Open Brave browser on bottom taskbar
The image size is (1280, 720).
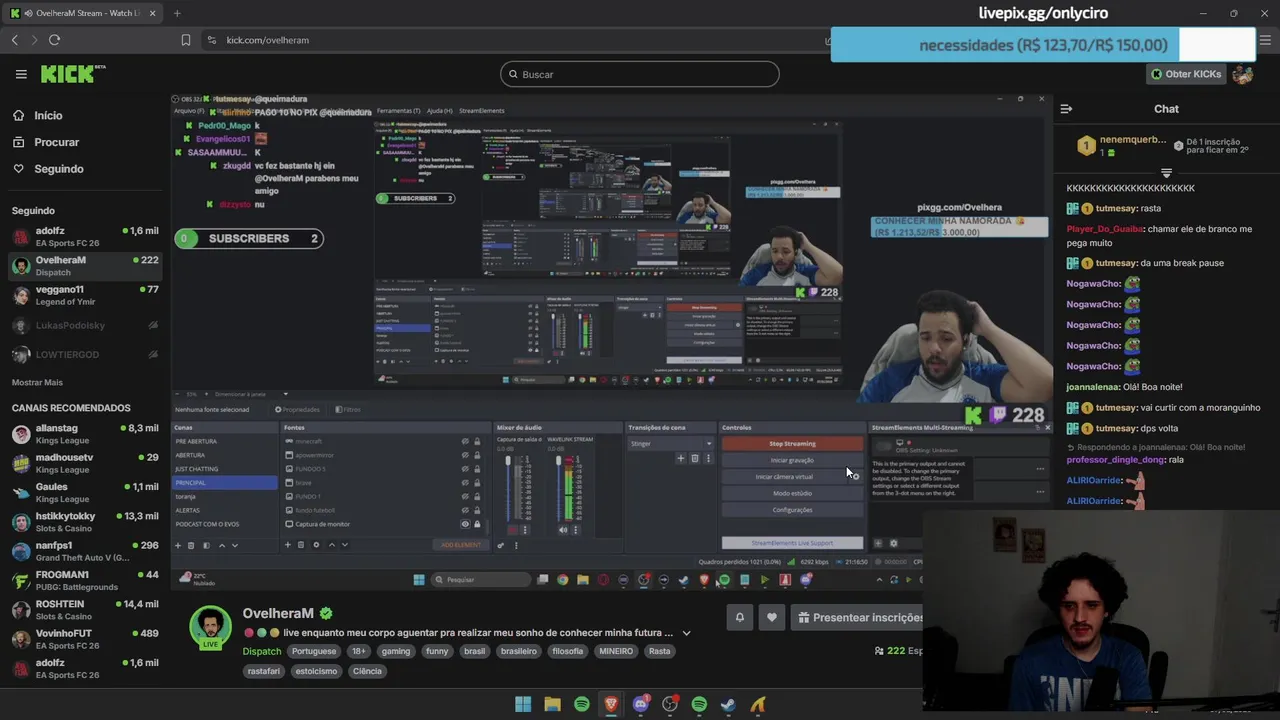611,704
